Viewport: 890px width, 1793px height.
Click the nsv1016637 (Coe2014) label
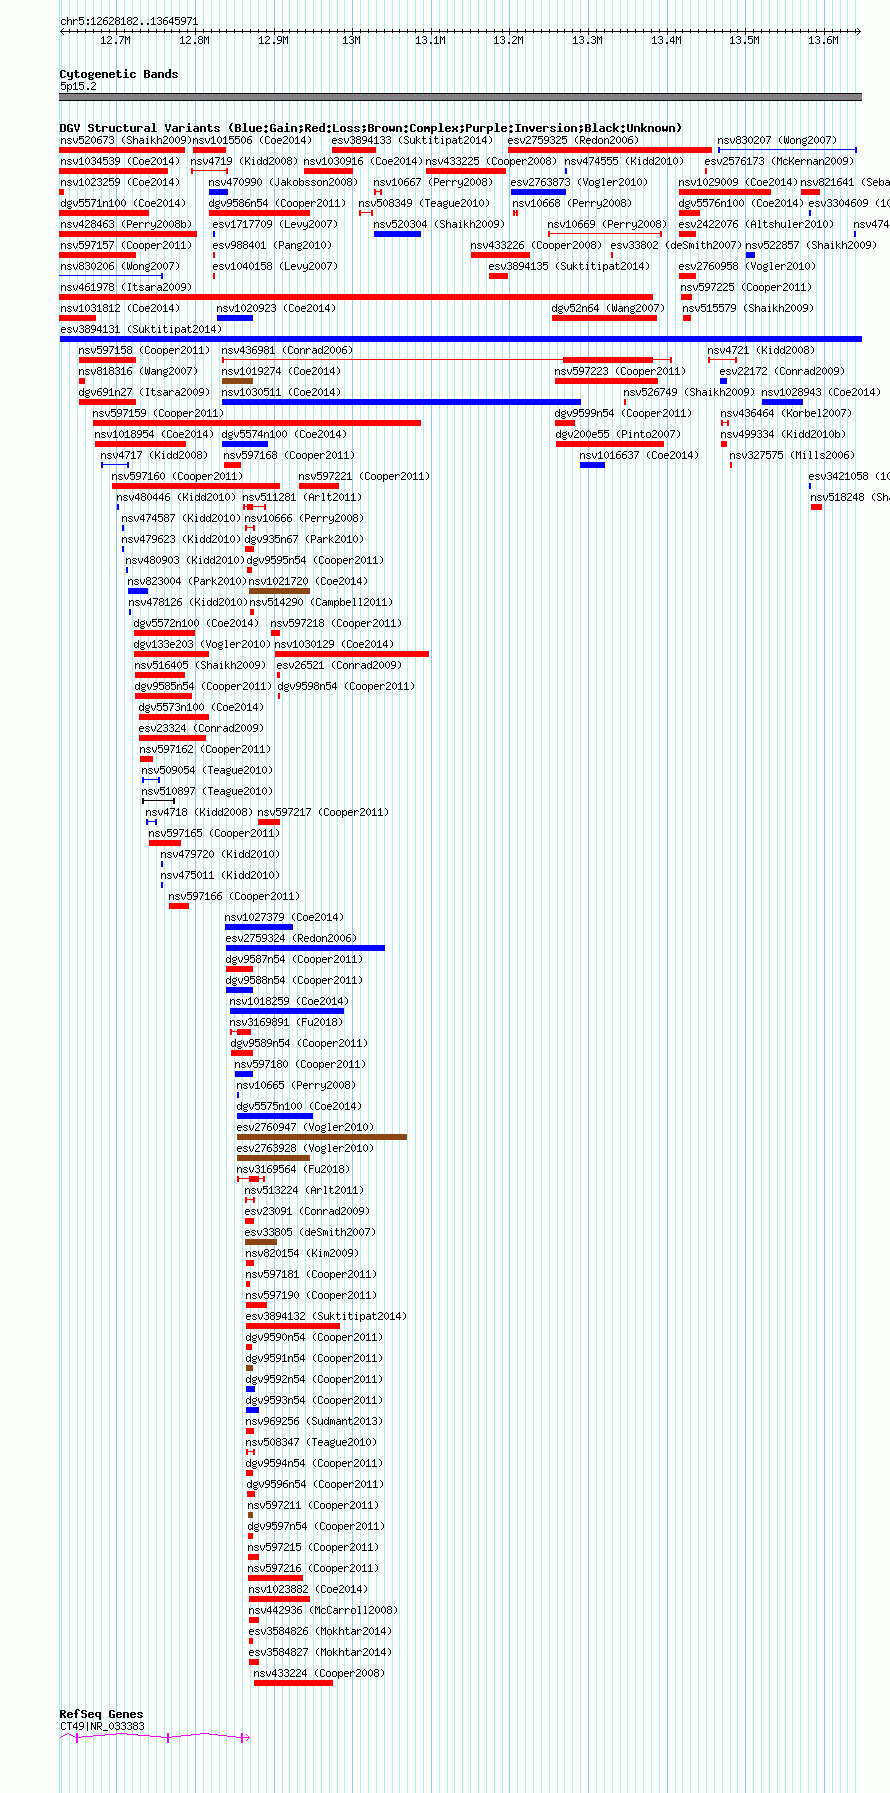639,455
